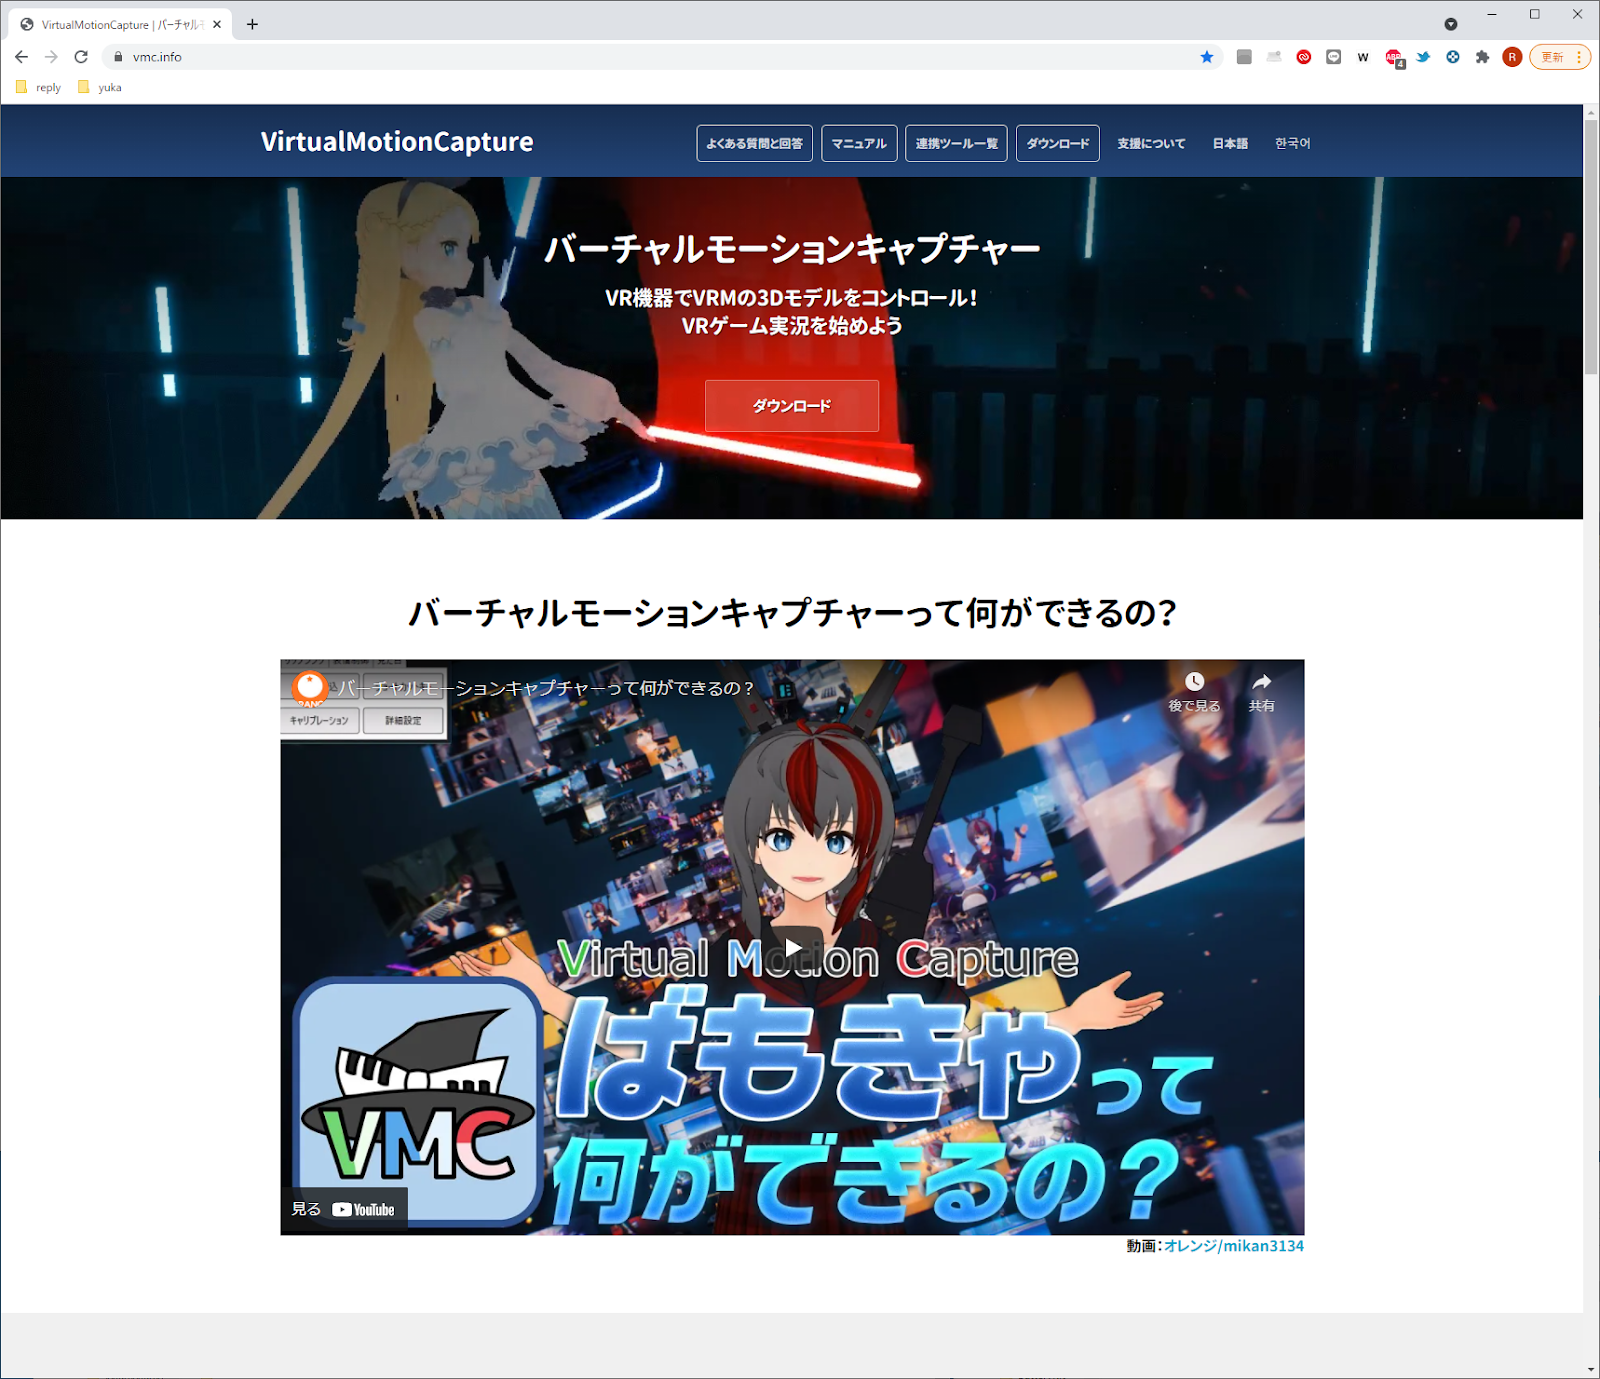
Task: Click the scrollbar down arrow
Action: (x=1591, y=1370)
